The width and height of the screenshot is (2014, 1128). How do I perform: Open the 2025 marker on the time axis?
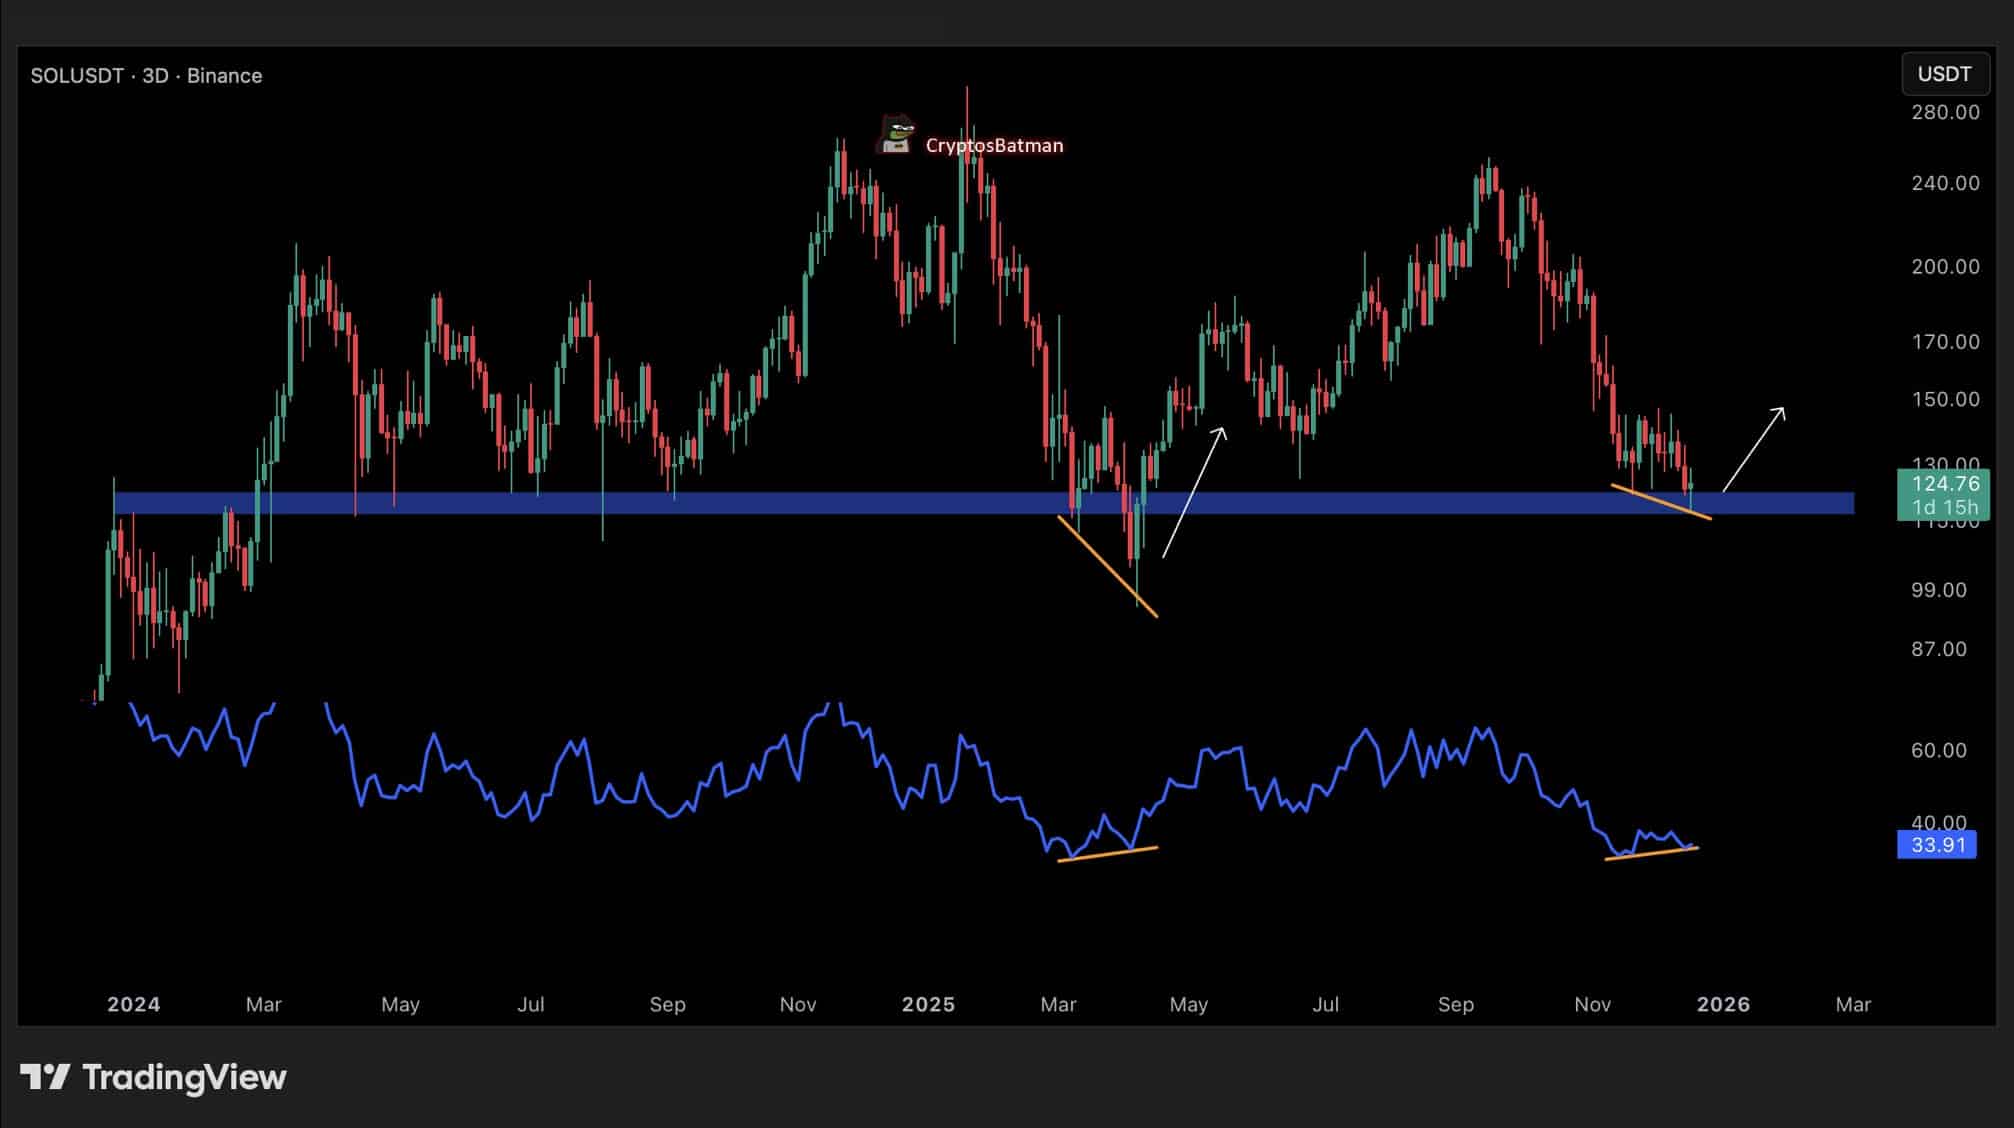[x=928, y=1004]
